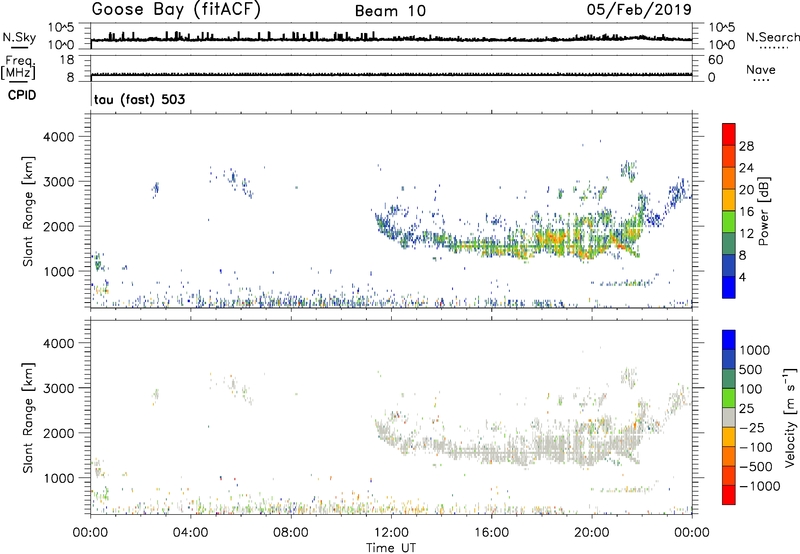Click the blue bottom of the Power color bar
Viewport: 800px width, 554px height.
pyautogui.click(x=729, y=287)
